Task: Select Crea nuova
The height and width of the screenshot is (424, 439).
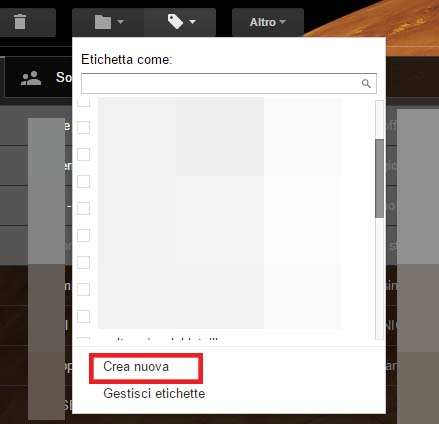Action: point(136,367)
